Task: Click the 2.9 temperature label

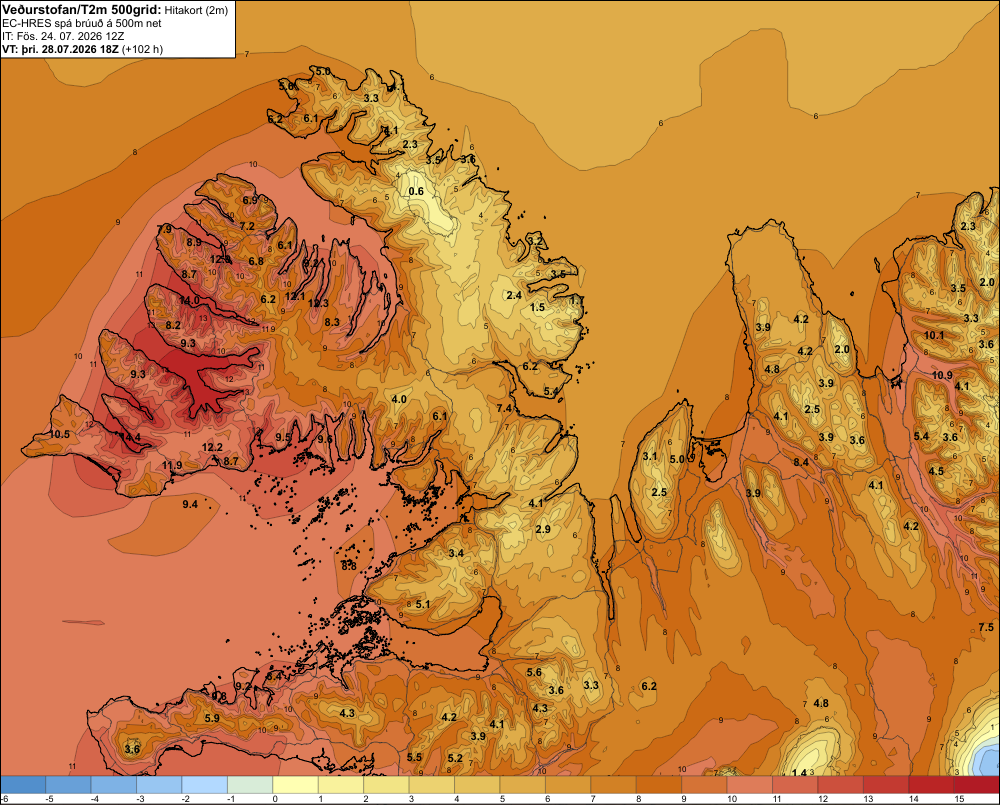Action: [x=543, y=529]
